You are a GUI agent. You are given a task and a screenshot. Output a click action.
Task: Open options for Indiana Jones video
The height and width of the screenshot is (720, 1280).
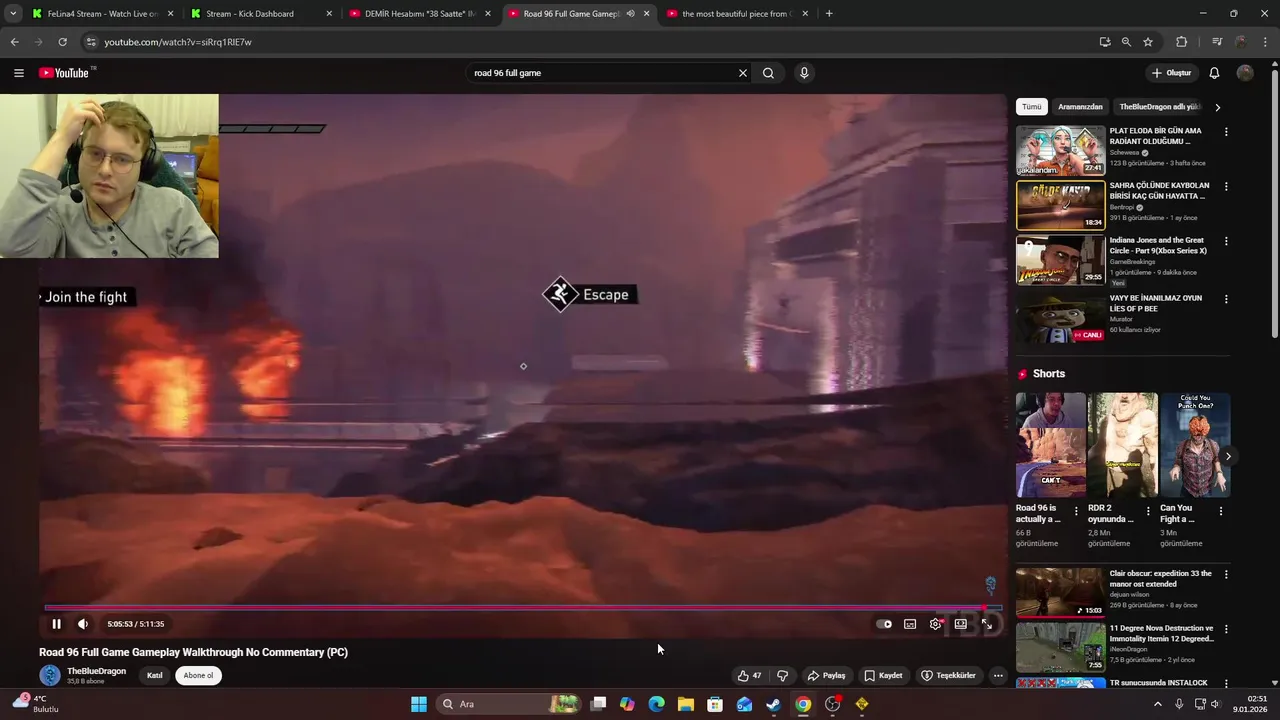(x=1226, y=242)
